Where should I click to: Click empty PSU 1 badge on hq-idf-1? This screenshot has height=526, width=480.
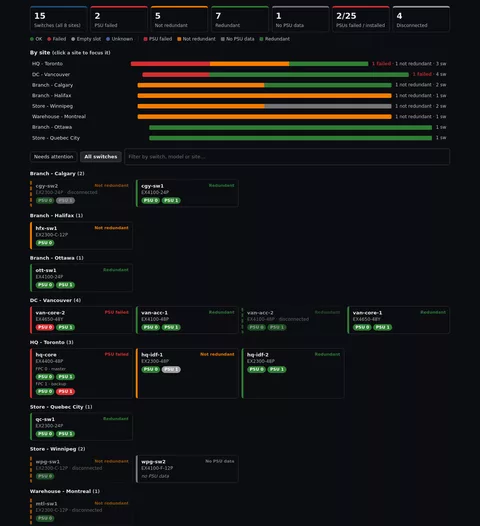tap(171, 370)
